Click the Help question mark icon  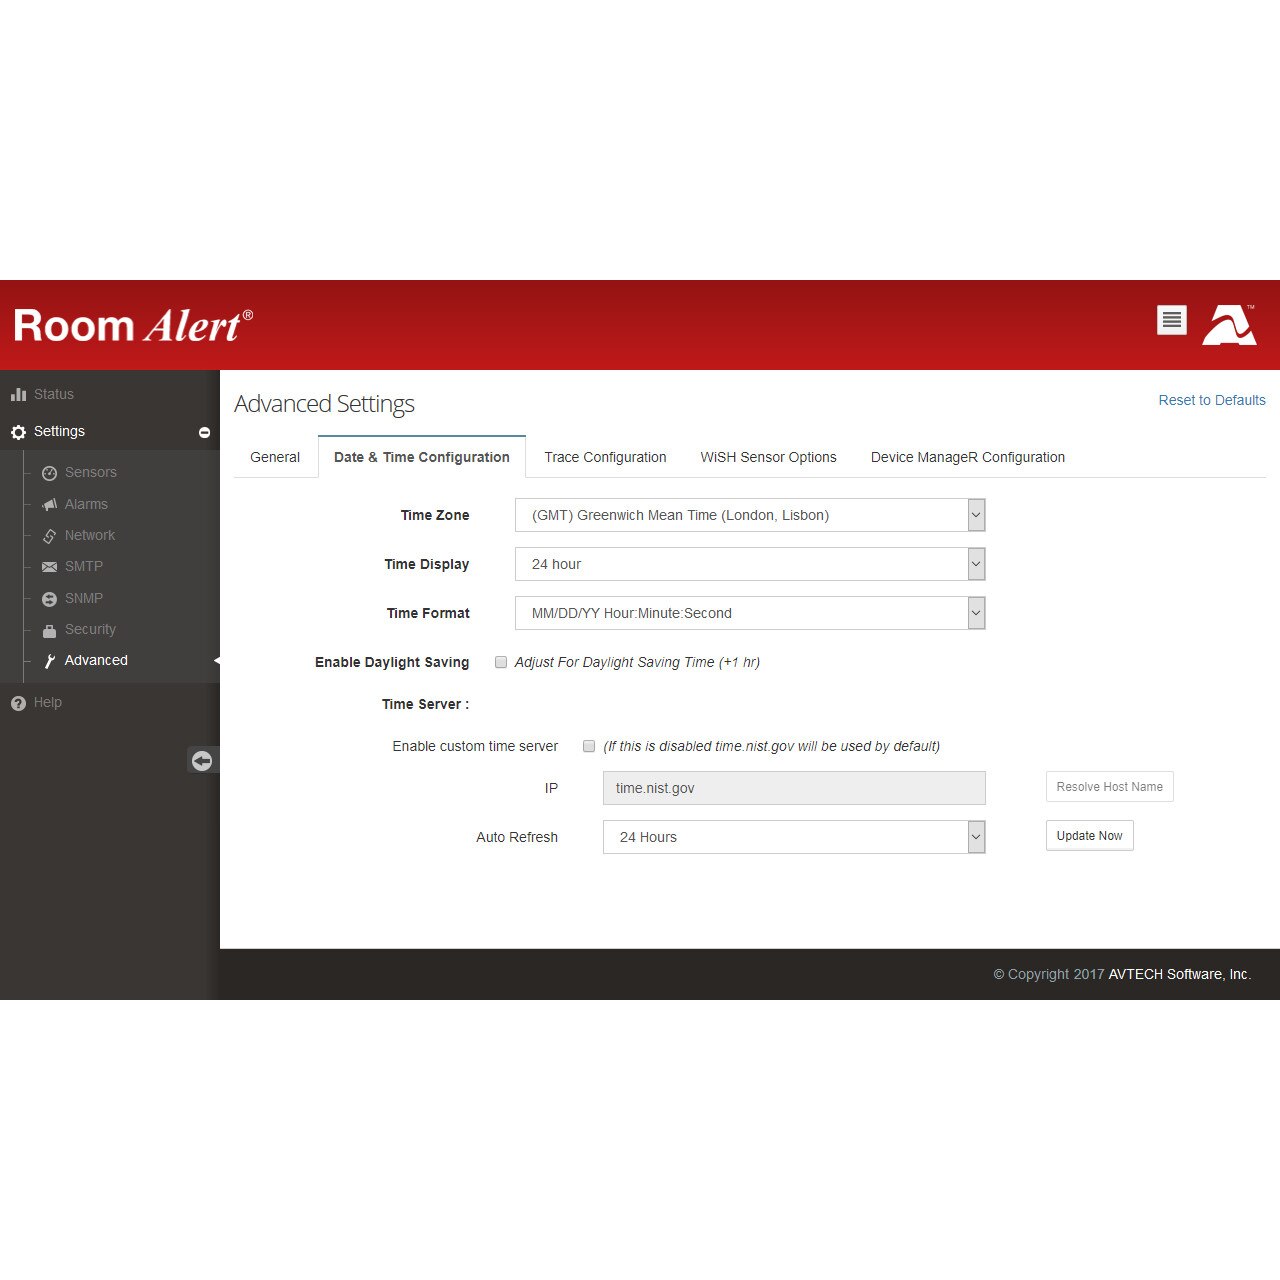pos(18,702)
